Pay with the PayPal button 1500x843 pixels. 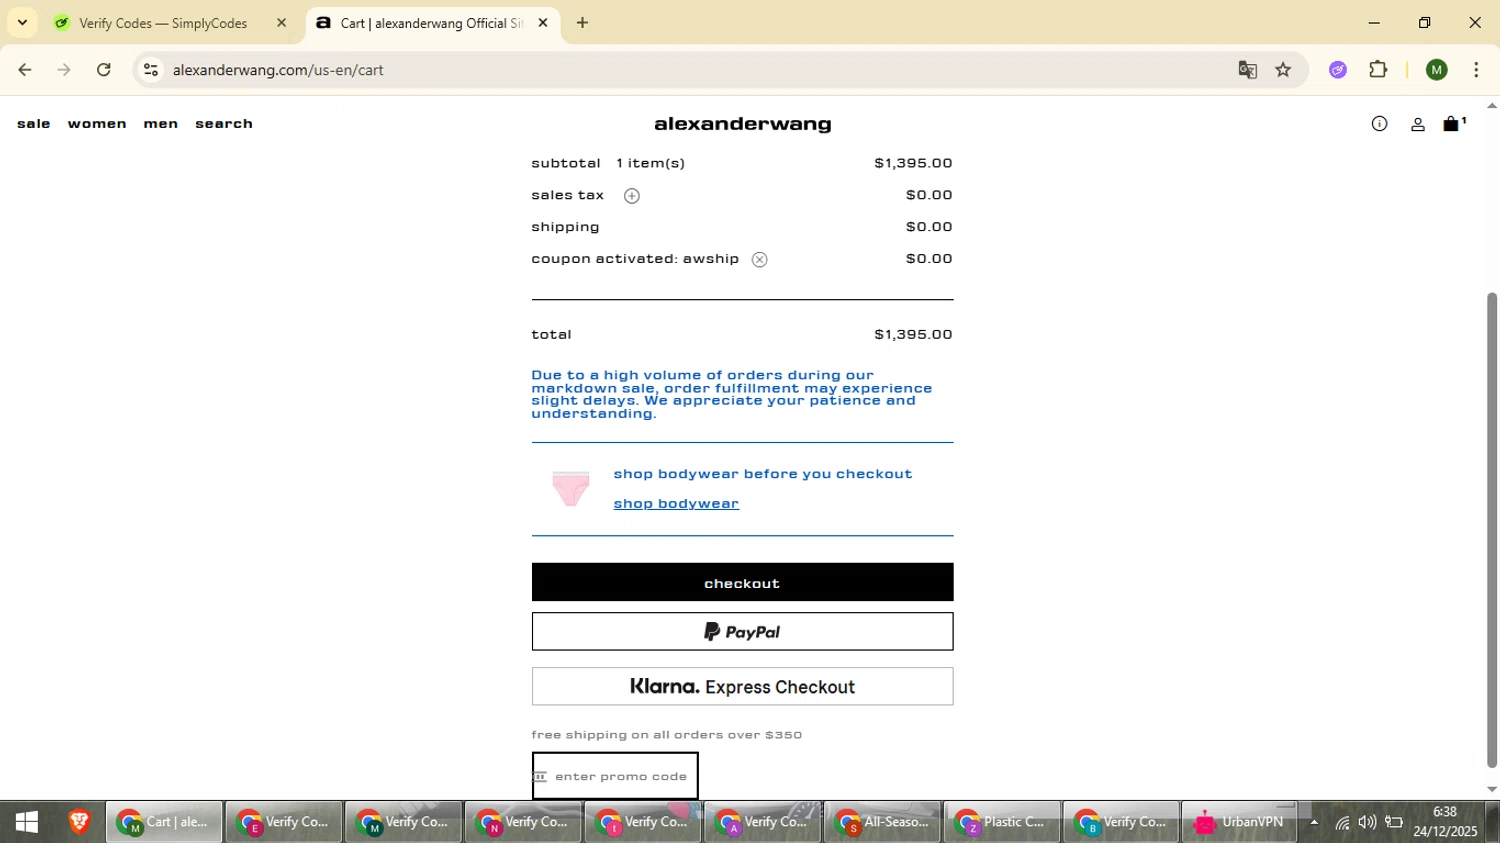click(742, 632)
